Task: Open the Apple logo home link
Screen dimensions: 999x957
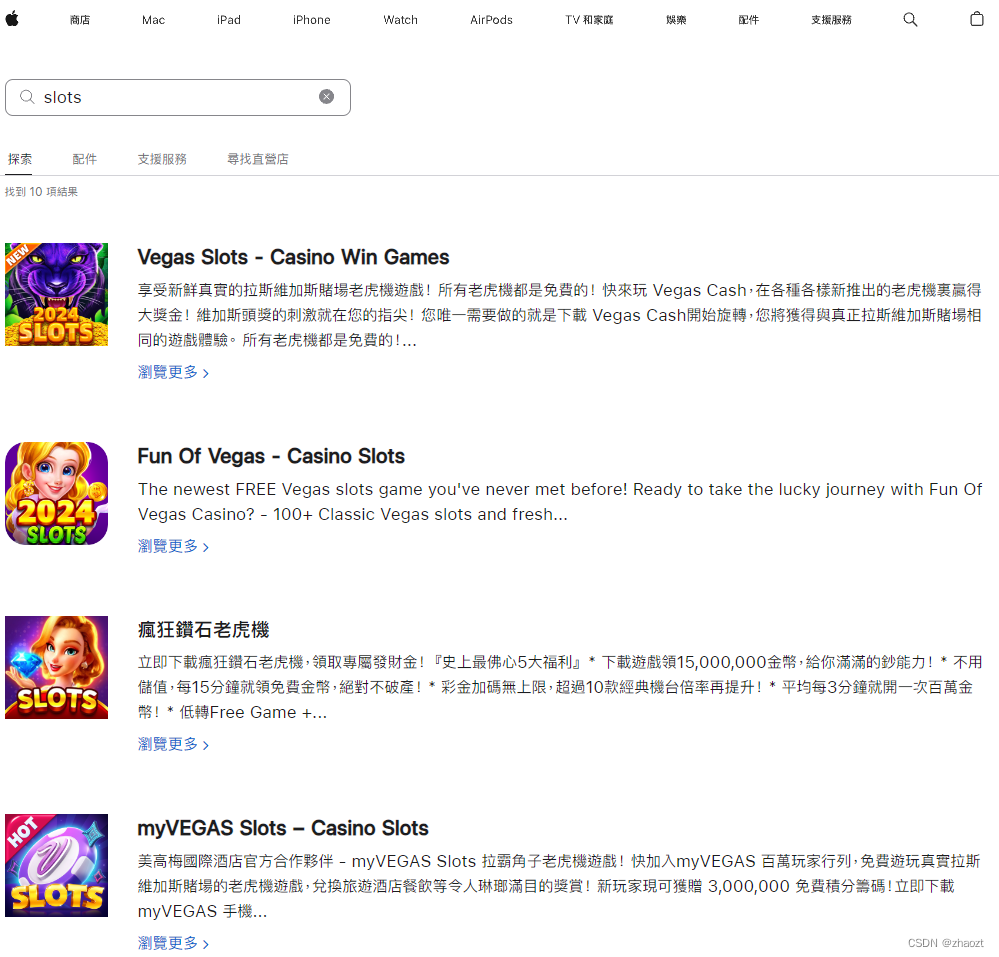Action: pos(12,19)
